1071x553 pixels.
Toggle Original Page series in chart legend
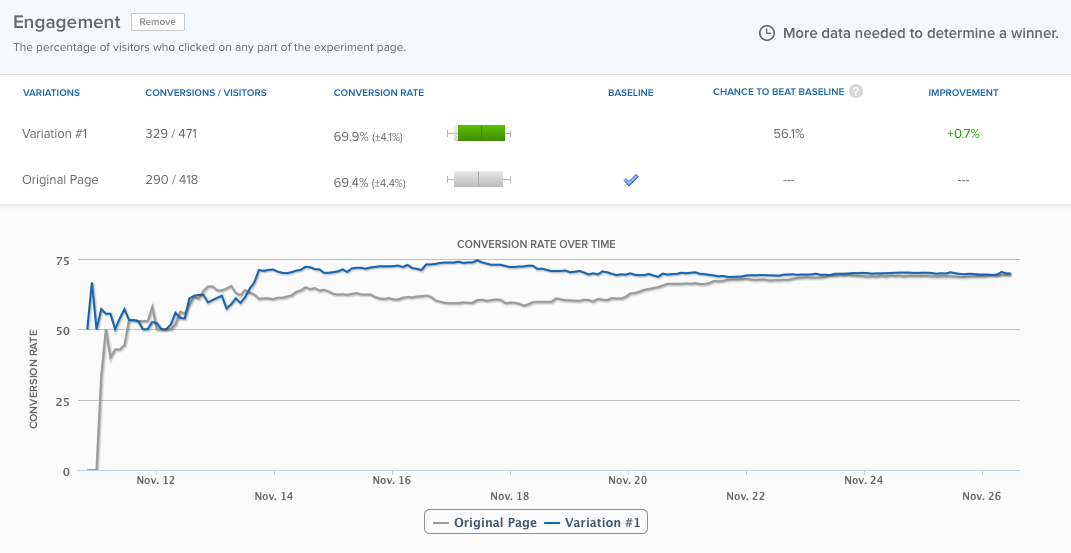tap(485, 522)
